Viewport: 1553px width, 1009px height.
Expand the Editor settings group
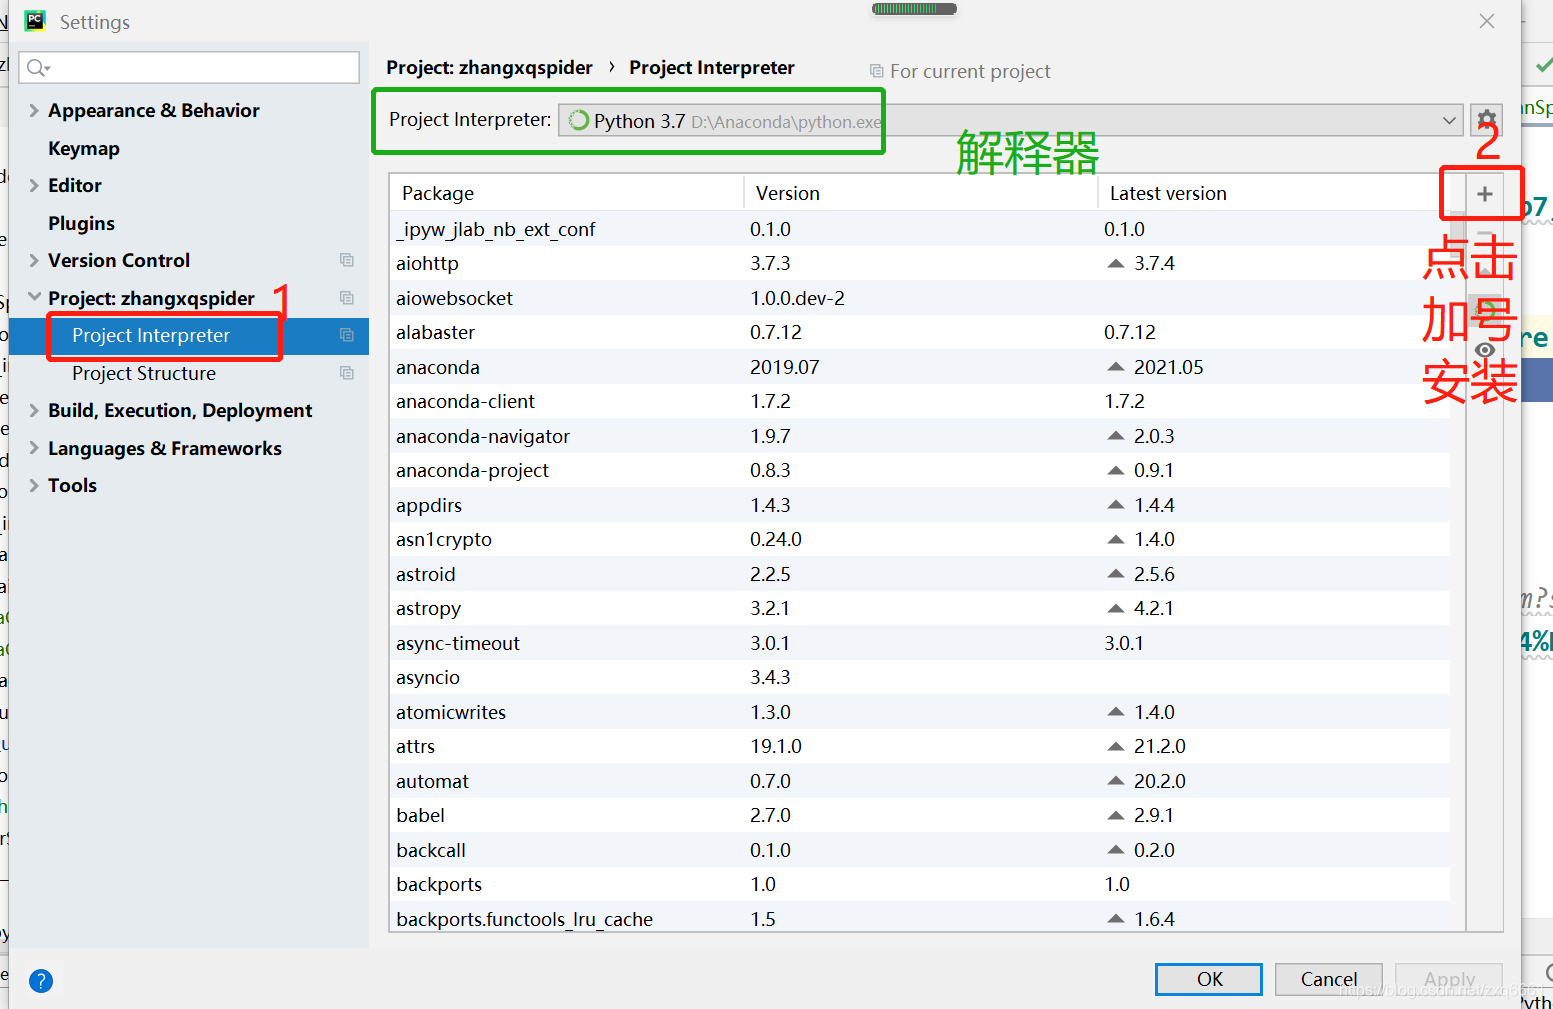(x=34, y=185)
